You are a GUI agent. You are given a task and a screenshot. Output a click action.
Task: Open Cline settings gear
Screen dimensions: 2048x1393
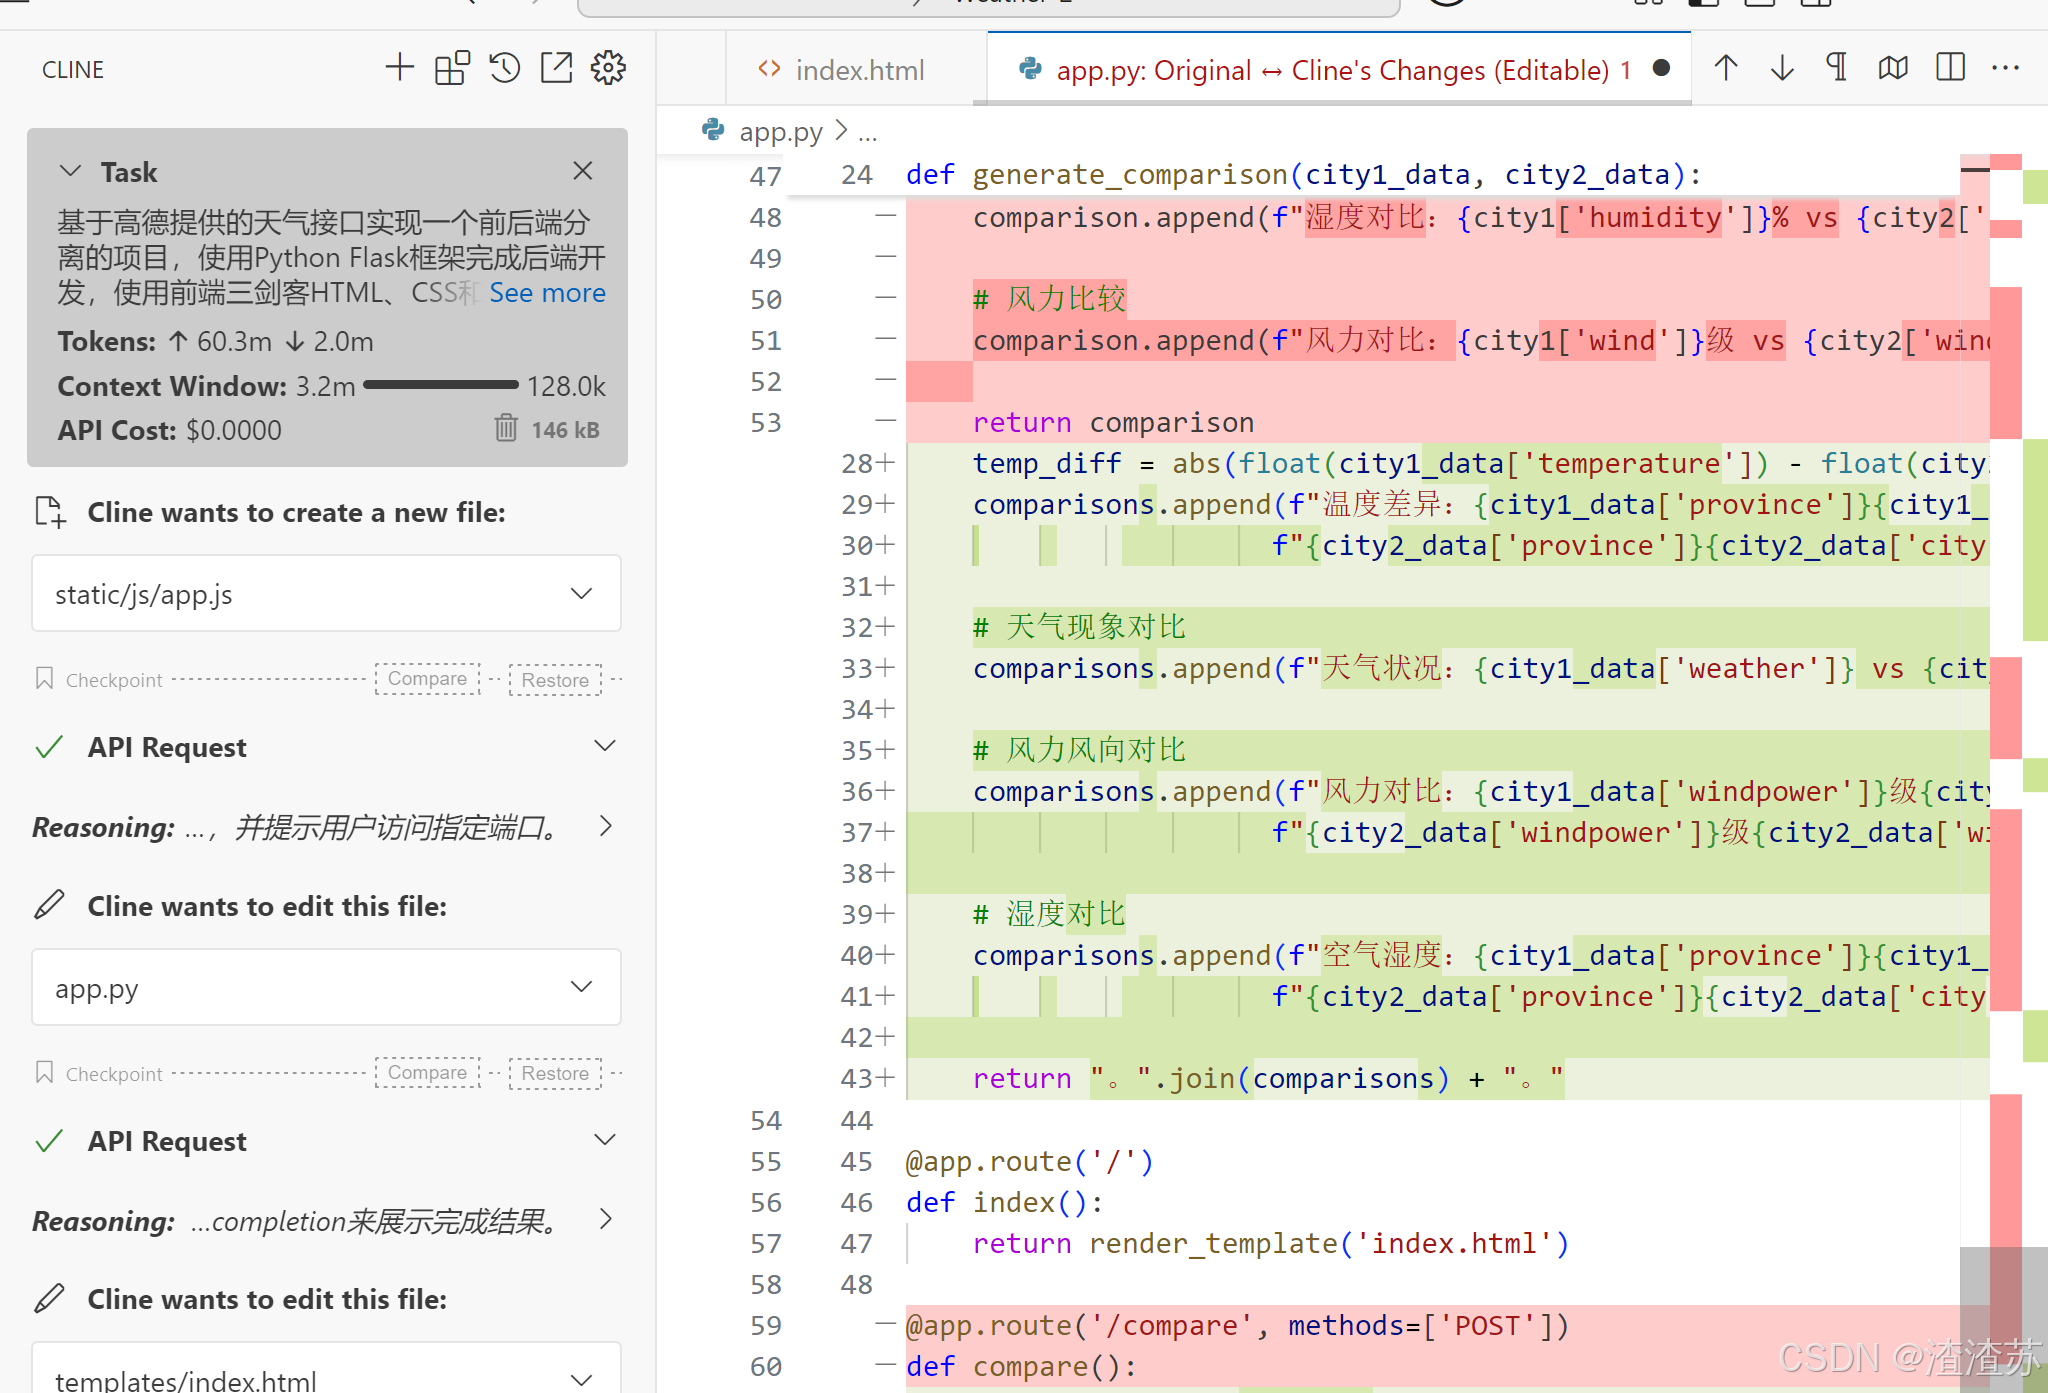point(608,68)
